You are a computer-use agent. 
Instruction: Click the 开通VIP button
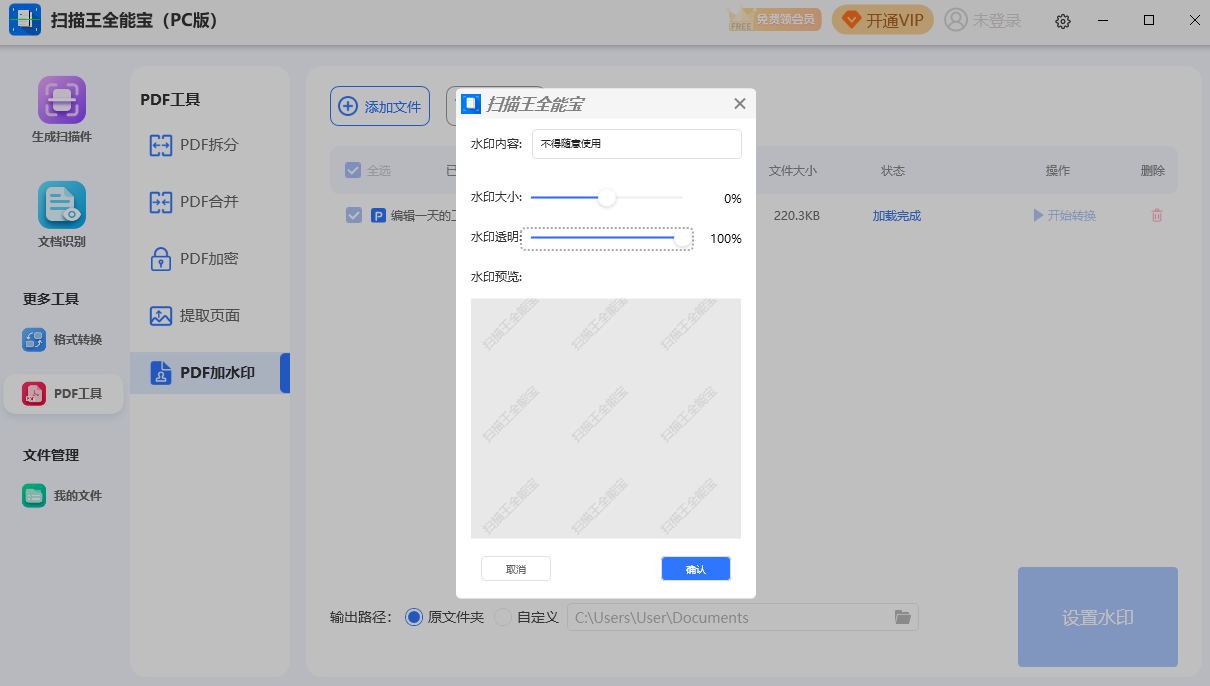click(883, 20)
